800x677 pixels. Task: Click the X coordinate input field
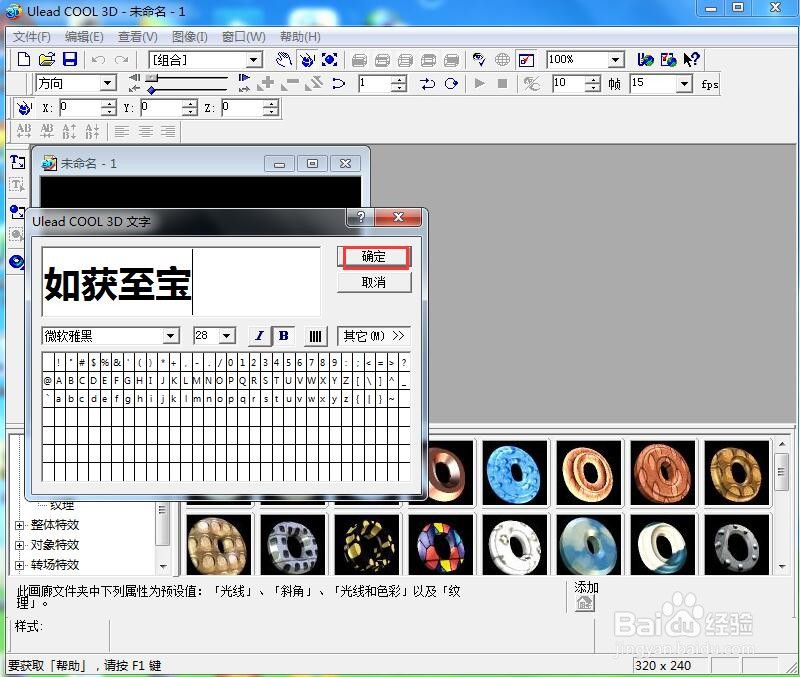click(80, 108)
